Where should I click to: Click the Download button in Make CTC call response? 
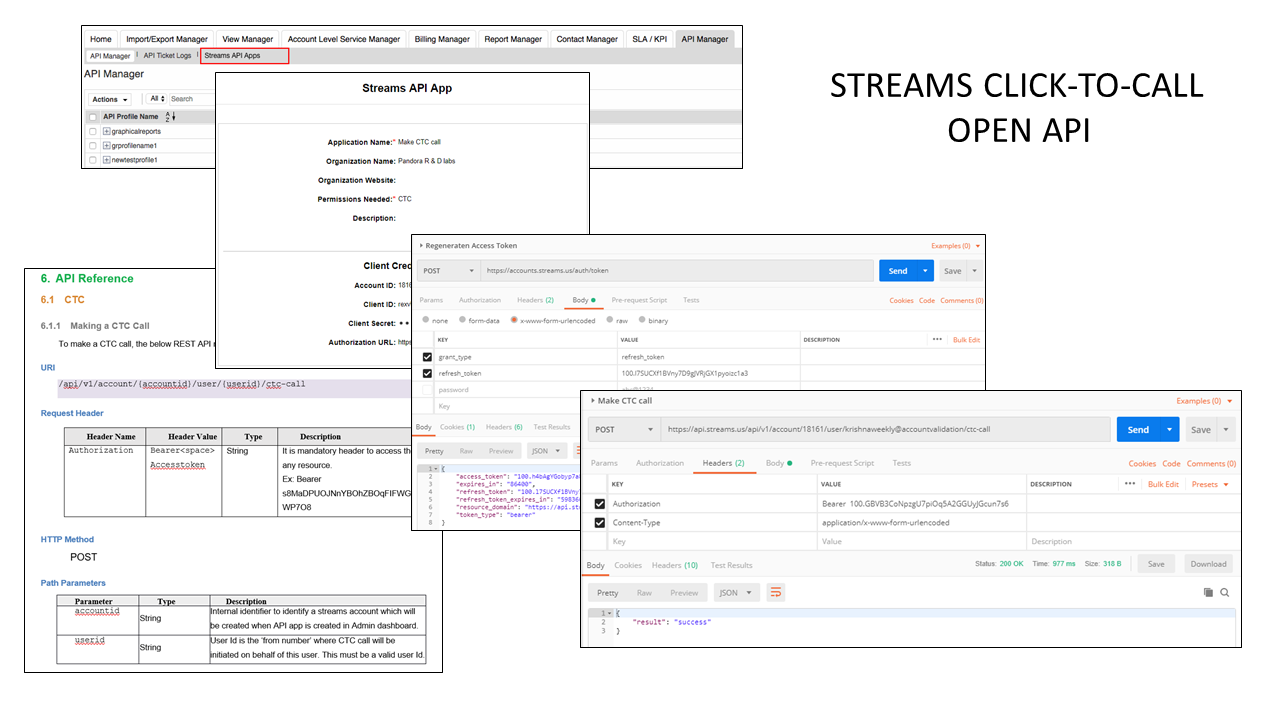(1208, 564)
